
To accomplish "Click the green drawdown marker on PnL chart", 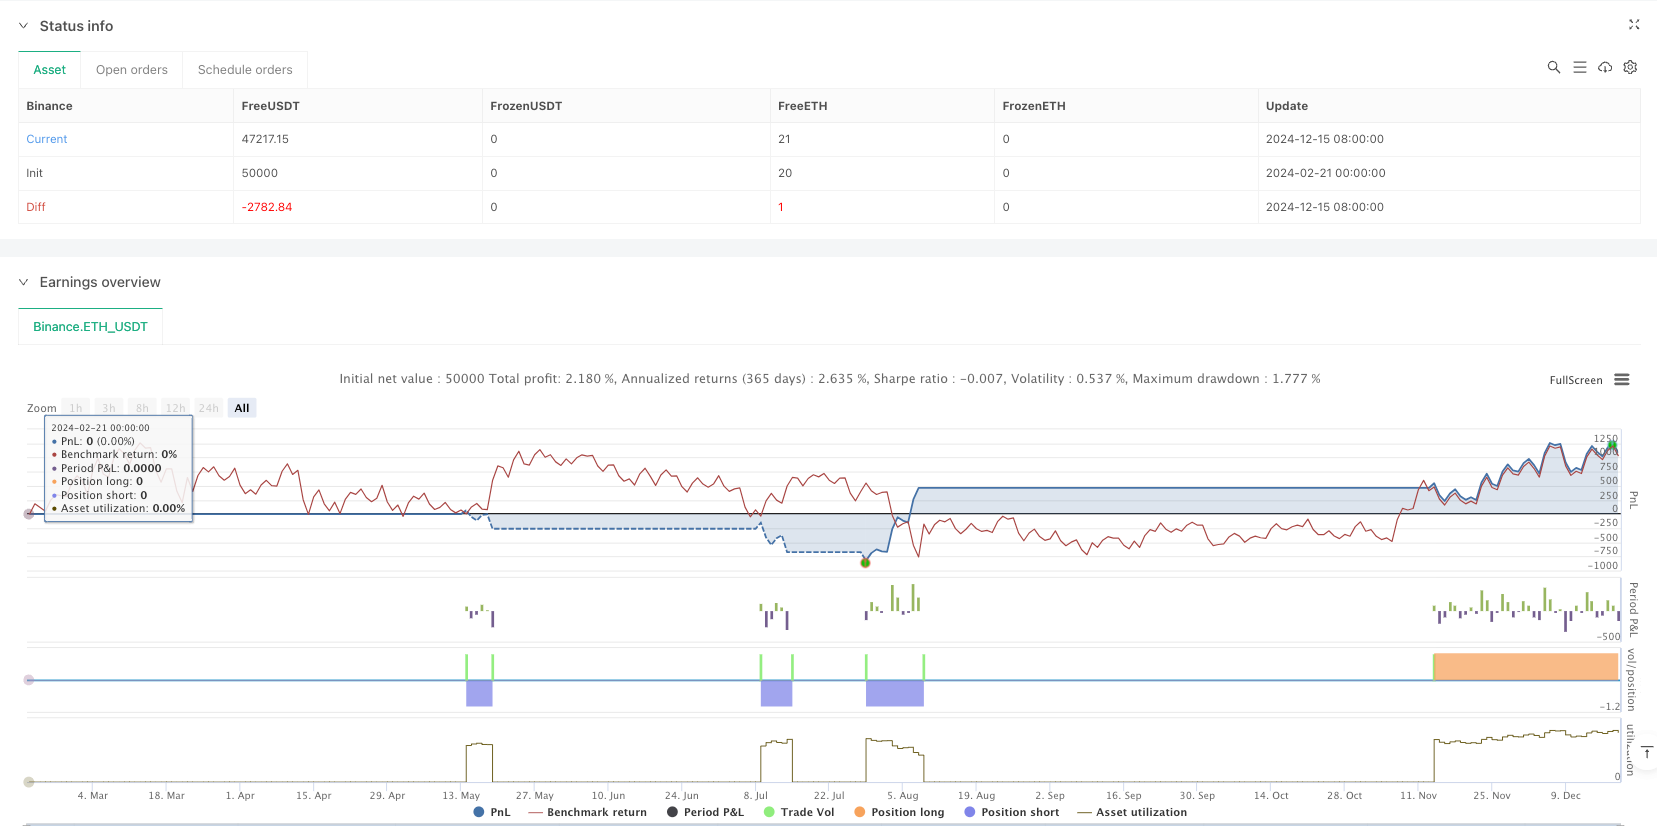I will (865, 563).
